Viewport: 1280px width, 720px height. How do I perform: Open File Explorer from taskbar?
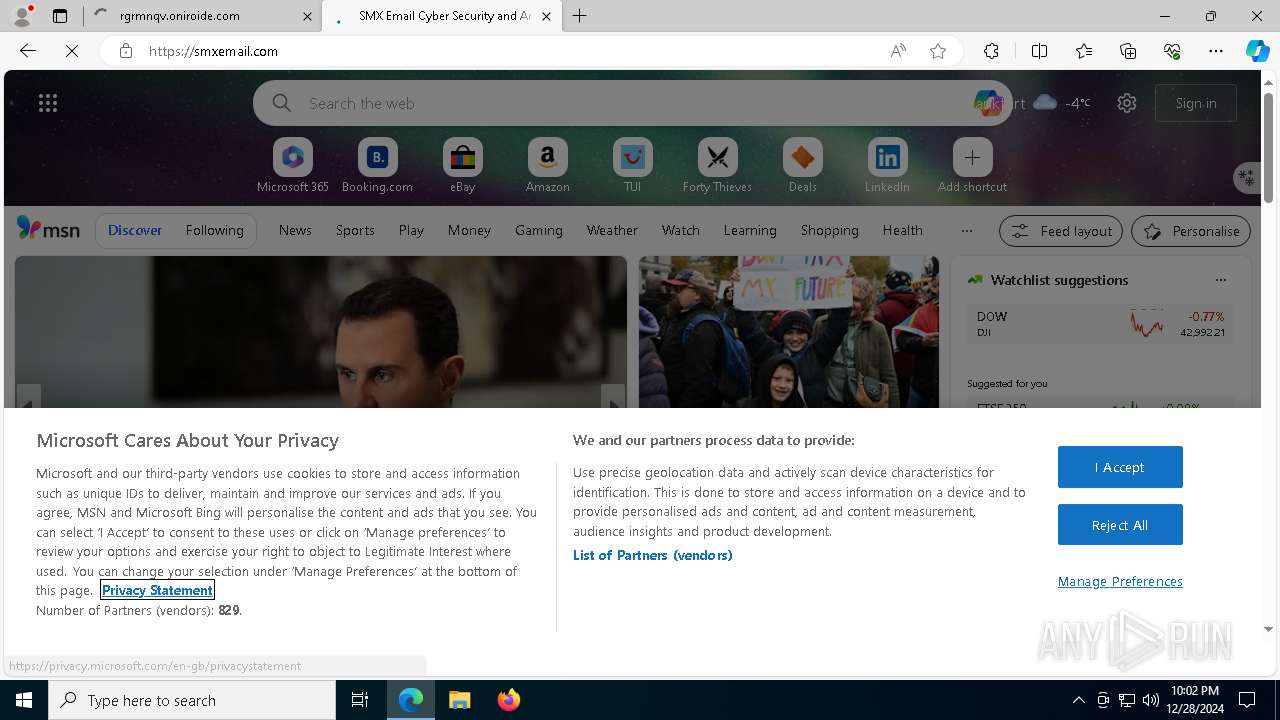[460, 700]
